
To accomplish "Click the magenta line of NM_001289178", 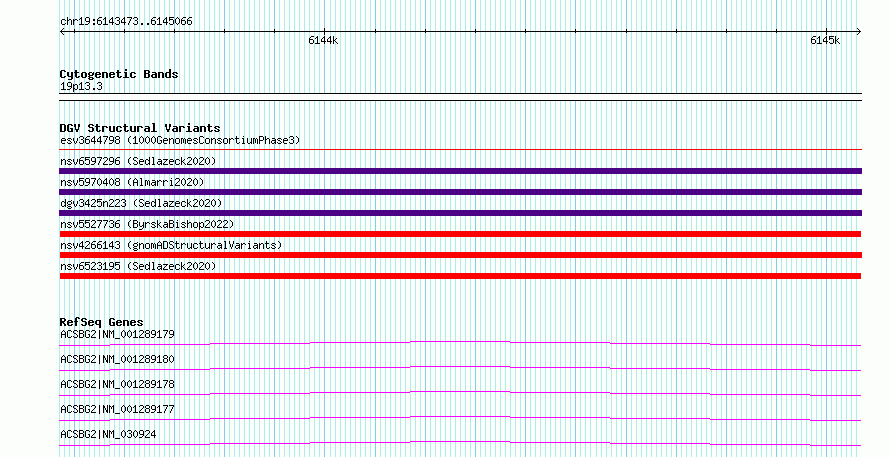I will pyautogui.click(x=460, y=393).
